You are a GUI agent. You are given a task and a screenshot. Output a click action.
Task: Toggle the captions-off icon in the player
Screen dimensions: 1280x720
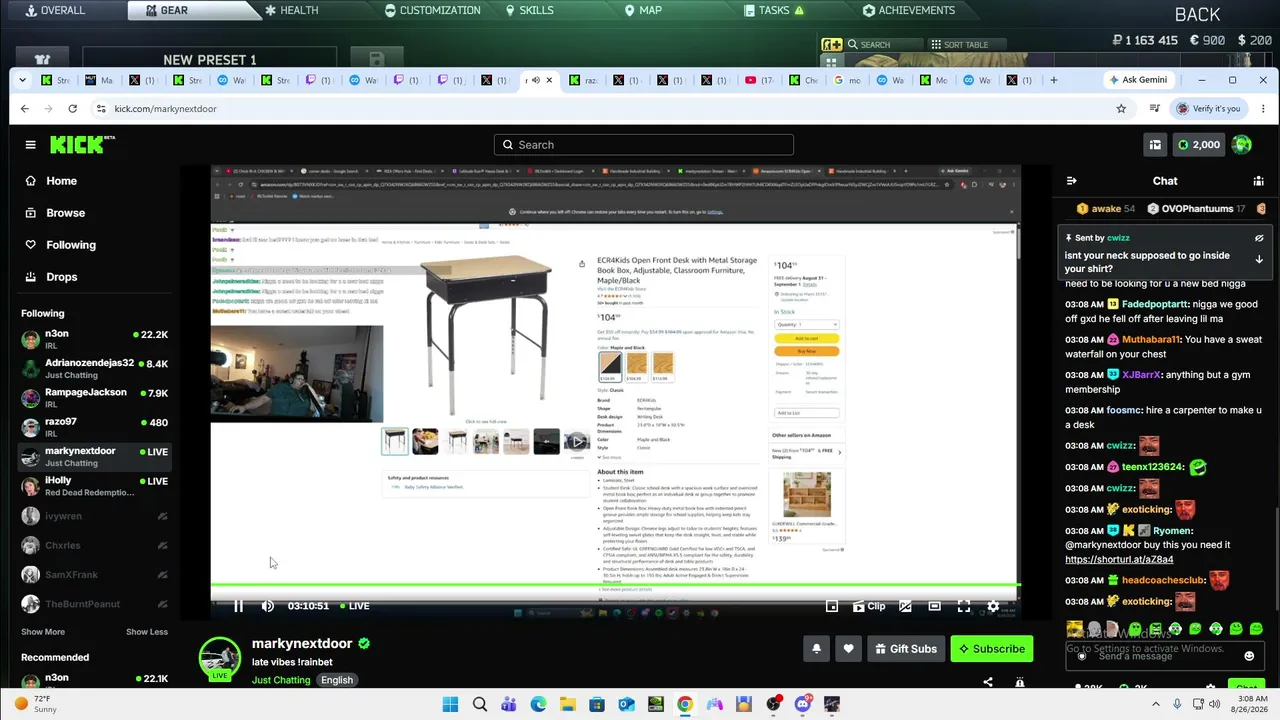tap(905, 606)
